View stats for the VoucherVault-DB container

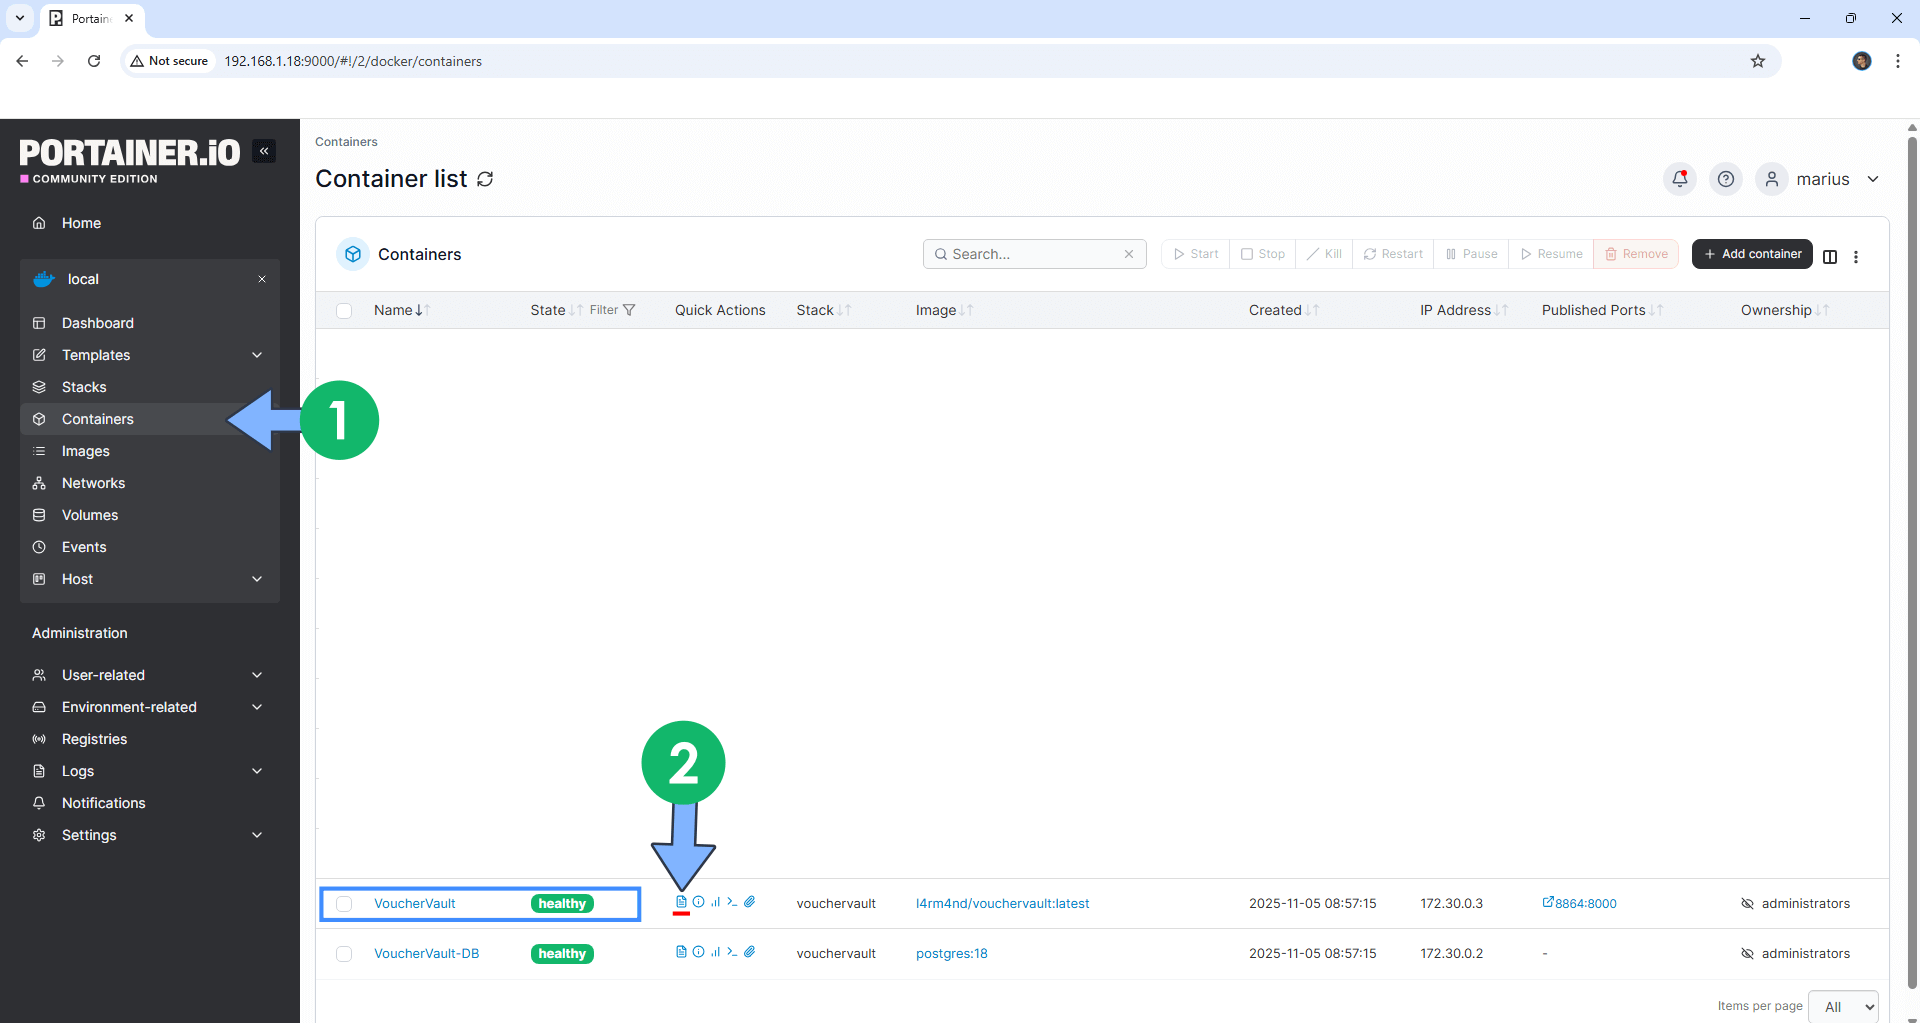tap(715, 952)
